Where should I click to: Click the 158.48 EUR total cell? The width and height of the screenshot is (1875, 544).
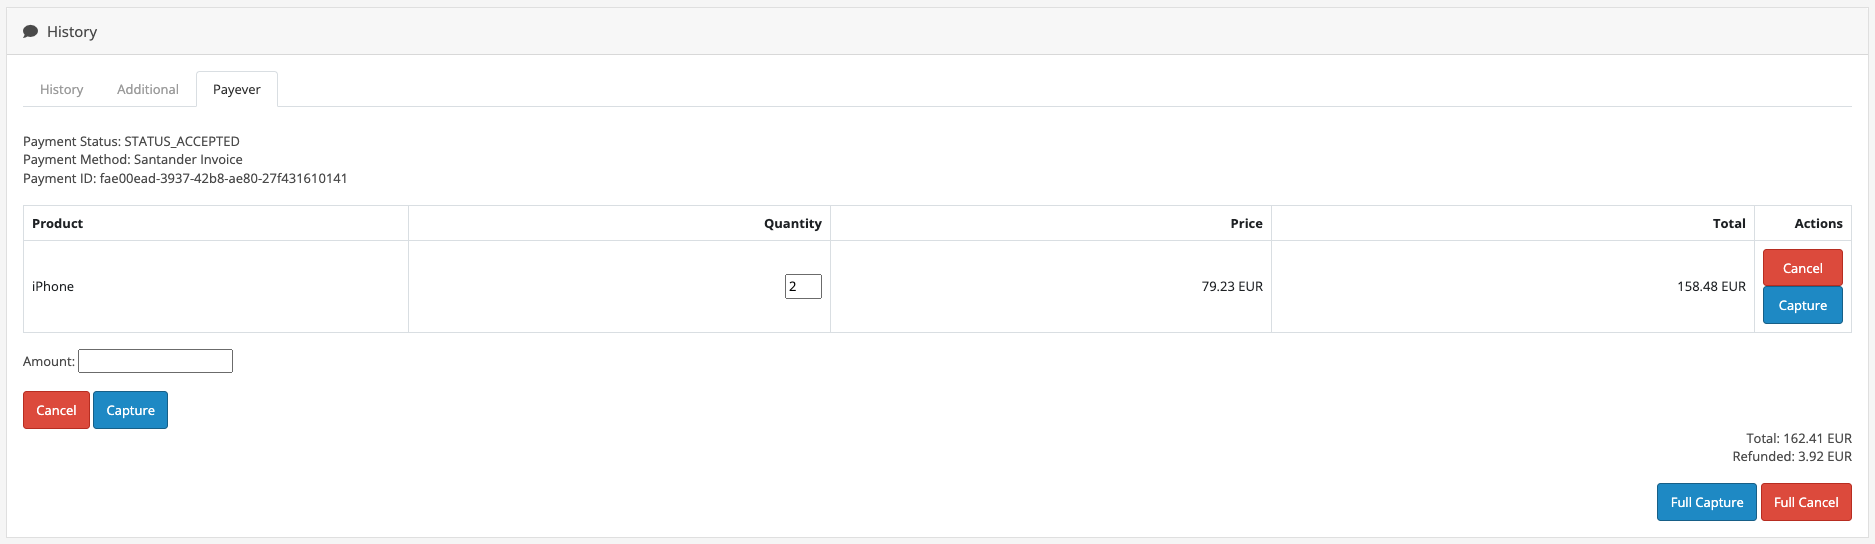pos(1512,286)
